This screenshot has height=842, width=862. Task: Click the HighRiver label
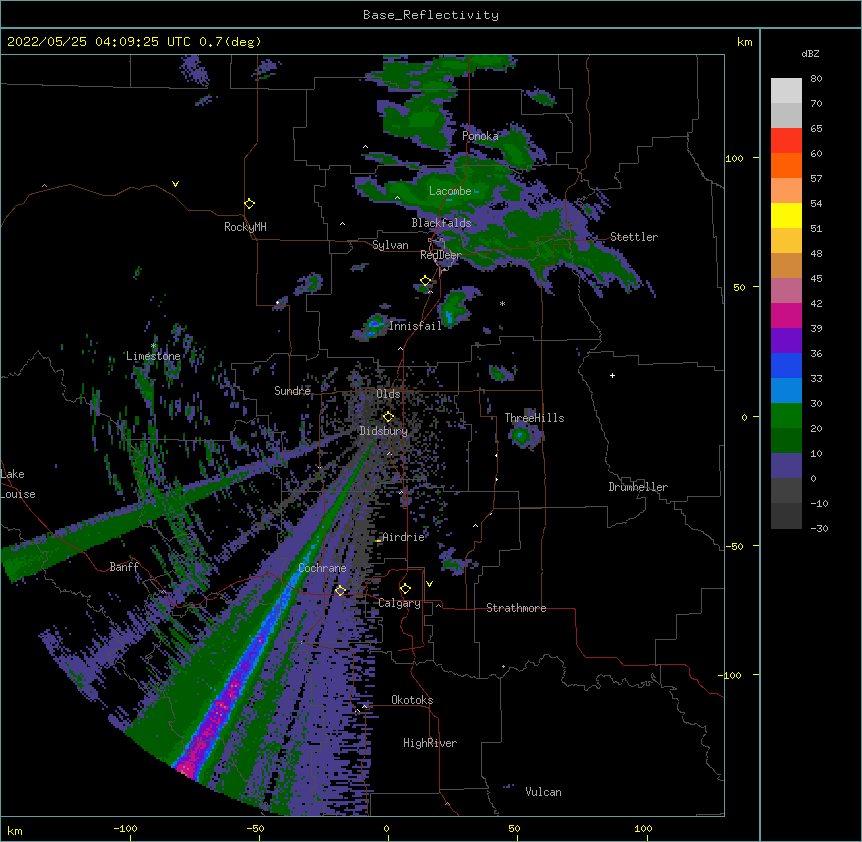pos(430,743)
